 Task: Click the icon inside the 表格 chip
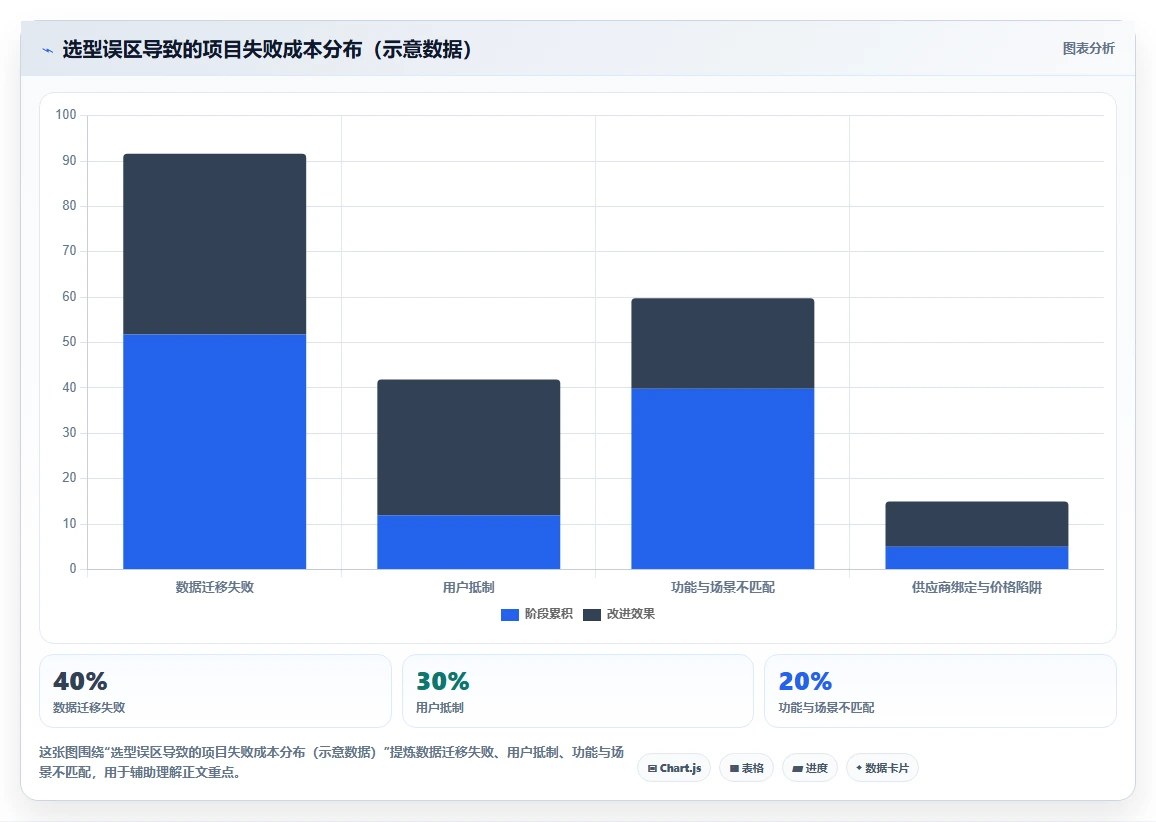(734, 768)
